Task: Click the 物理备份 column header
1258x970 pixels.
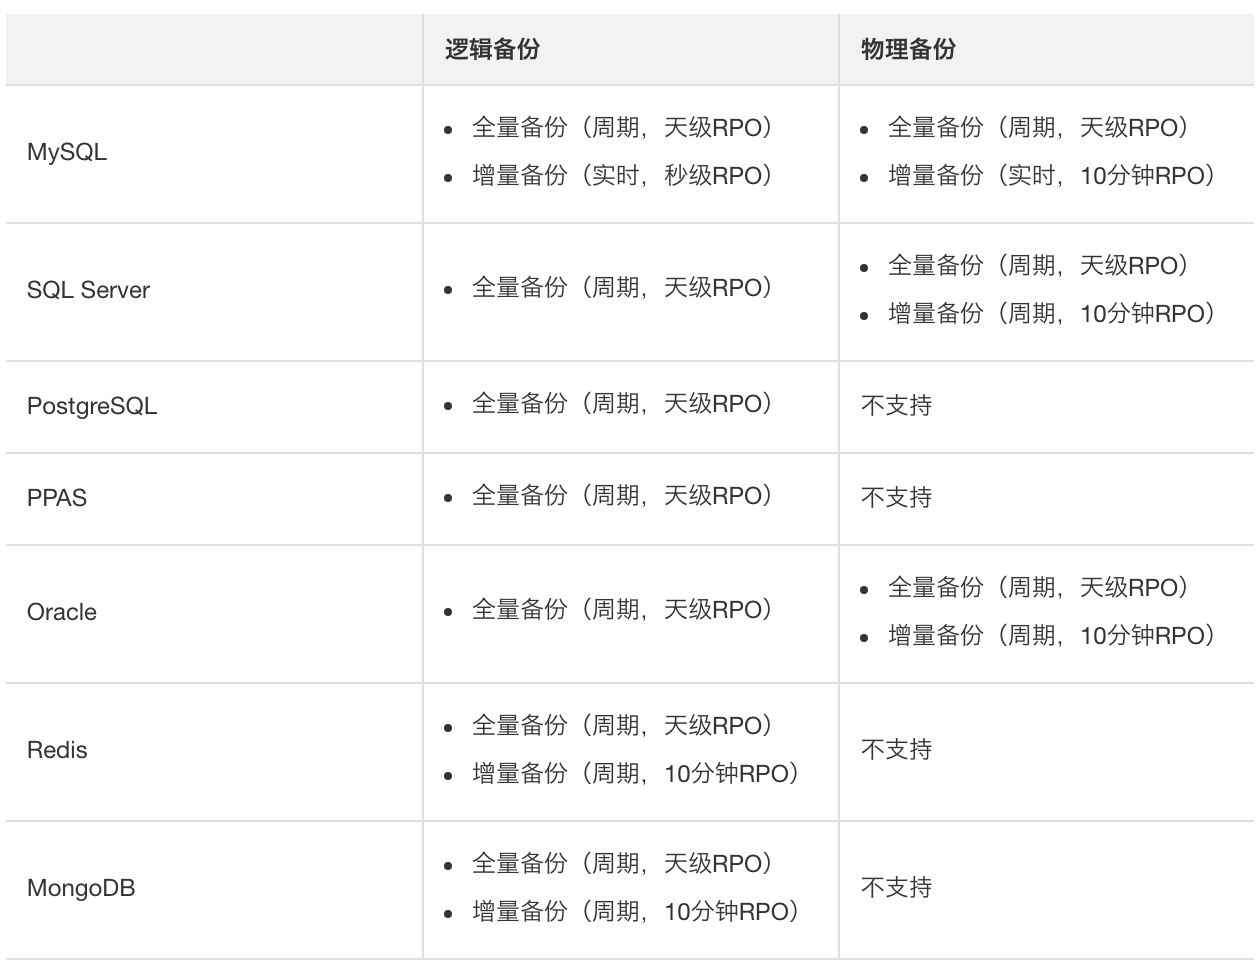Action: click(x=908, y=49)
